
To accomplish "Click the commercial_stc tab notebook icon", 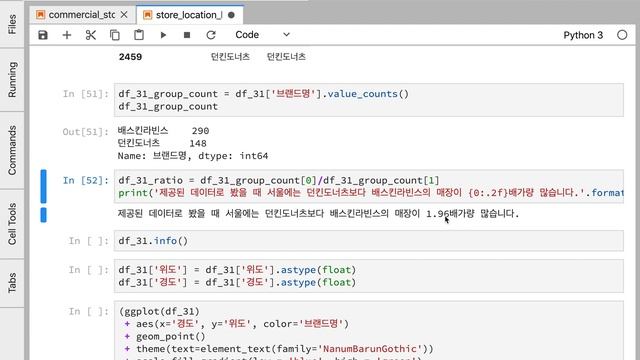I will pos(40,15).
